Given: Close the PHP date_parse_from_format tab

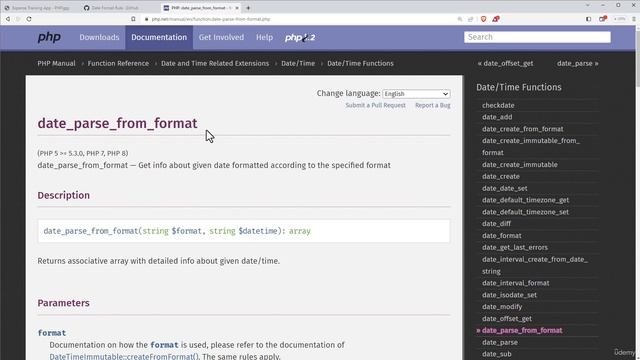Looking at the screenshot, I should pyautogui.click(x=237, y=8).
